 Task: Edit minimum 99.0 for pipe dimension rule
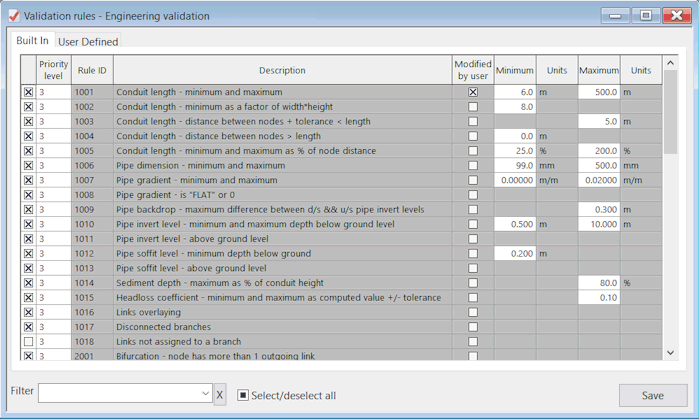point(514,165)
